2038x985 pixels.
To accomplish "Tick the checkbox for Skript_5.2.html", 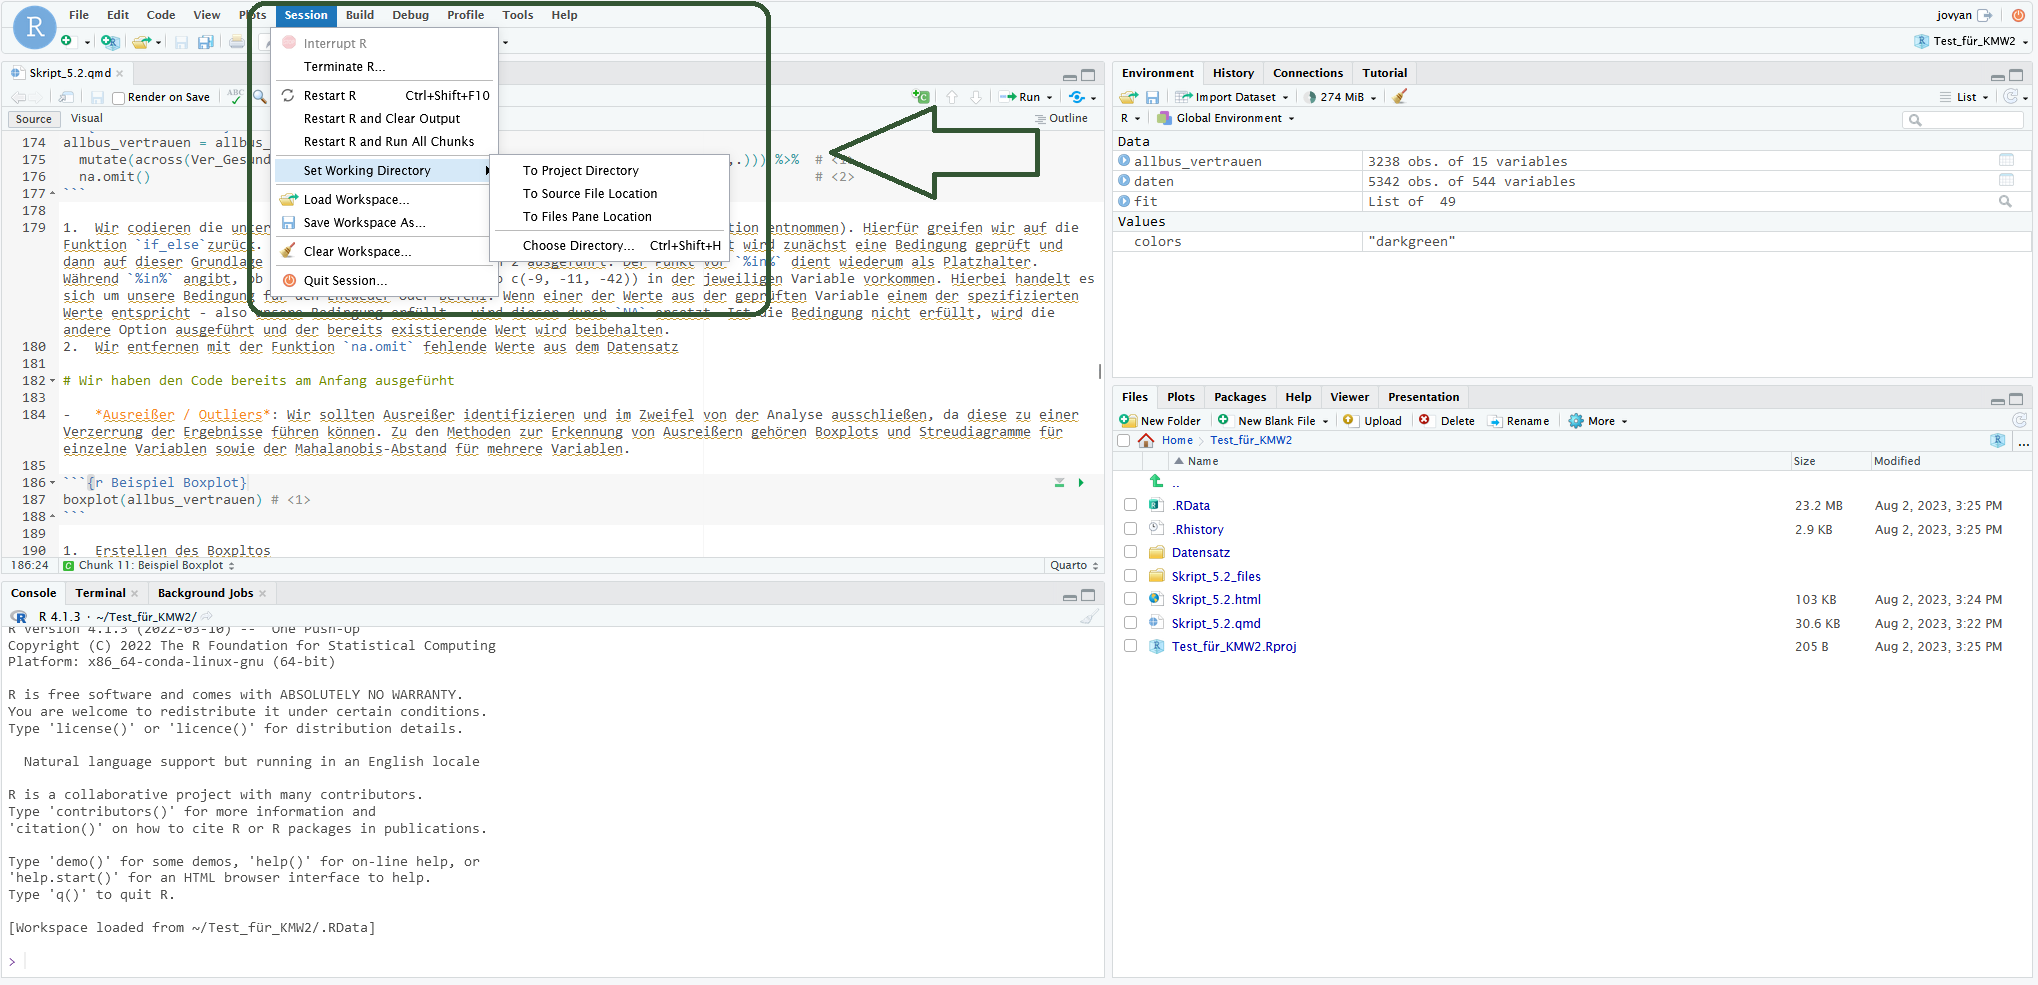I will pyautogui.click(x=1130, y=599).
